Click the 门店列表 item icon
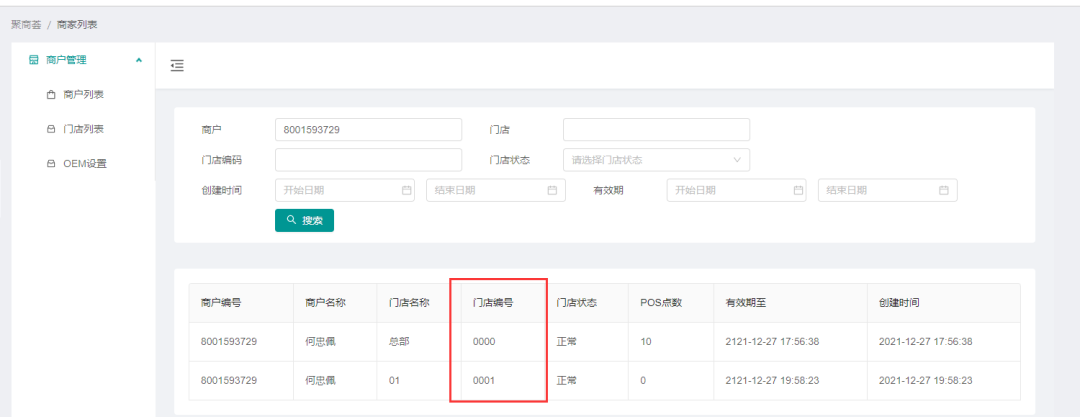Image resolution: width=1080 pixels, height=417 pixels. coord(51,129)
